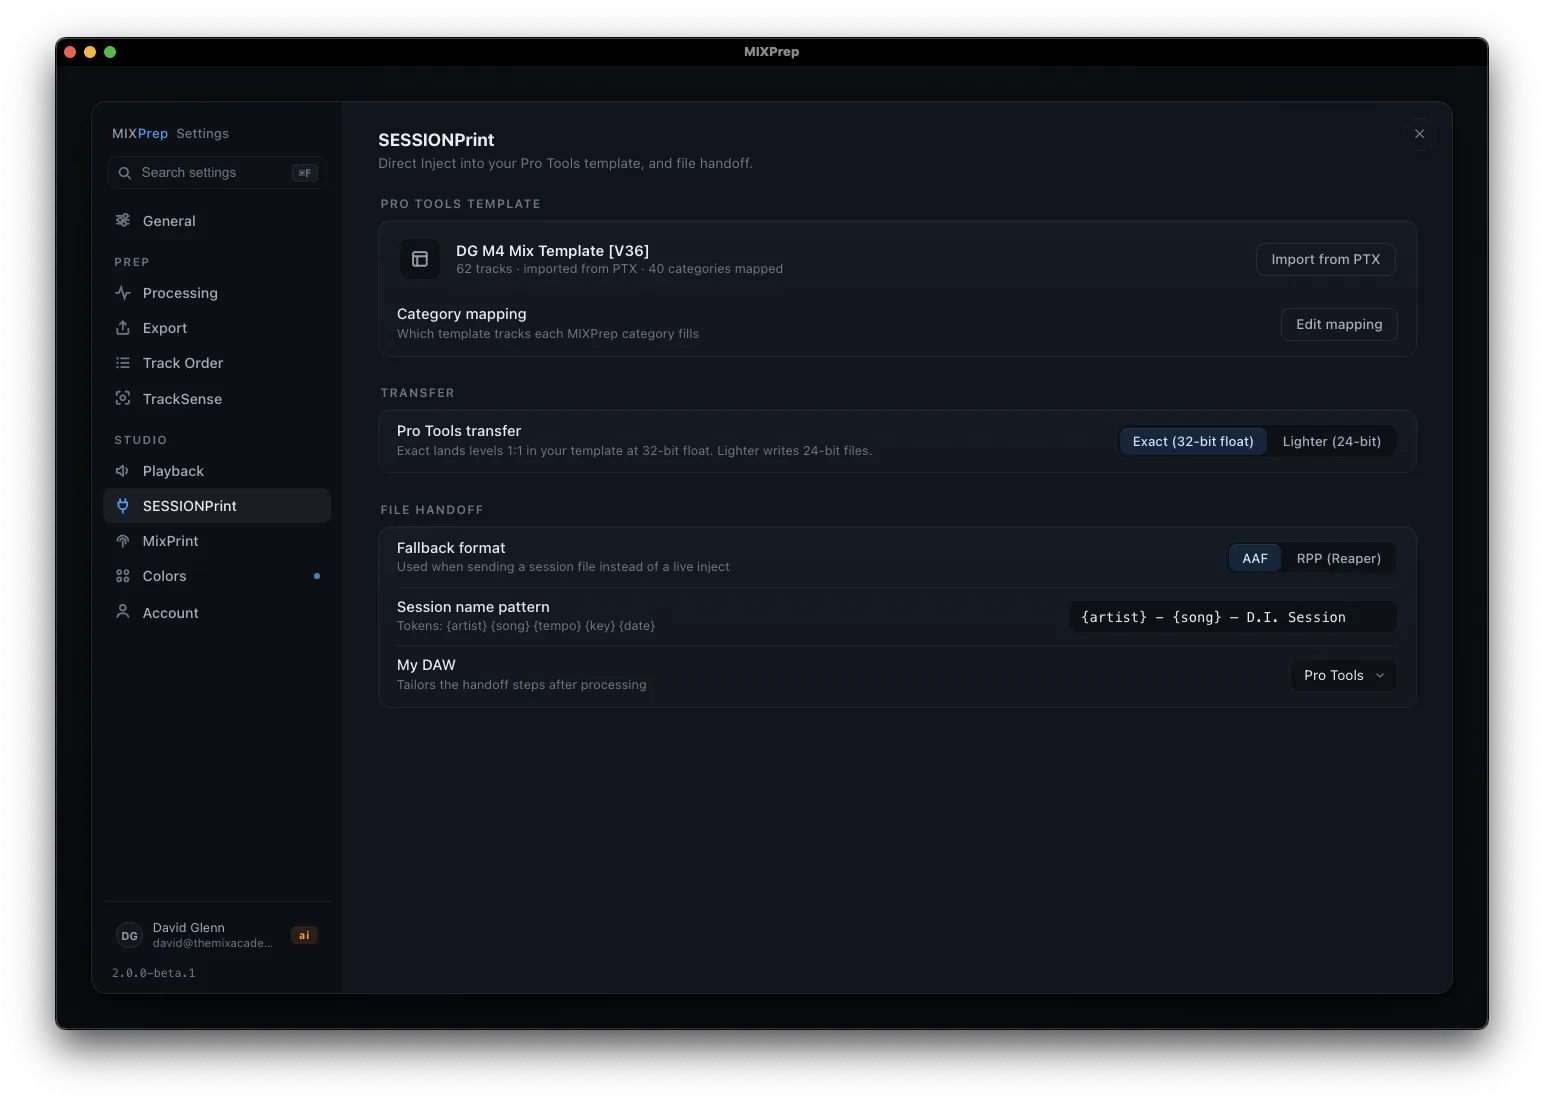Open General settings
Viewport: 1544px width, 1103px height.
coord(217,220)
